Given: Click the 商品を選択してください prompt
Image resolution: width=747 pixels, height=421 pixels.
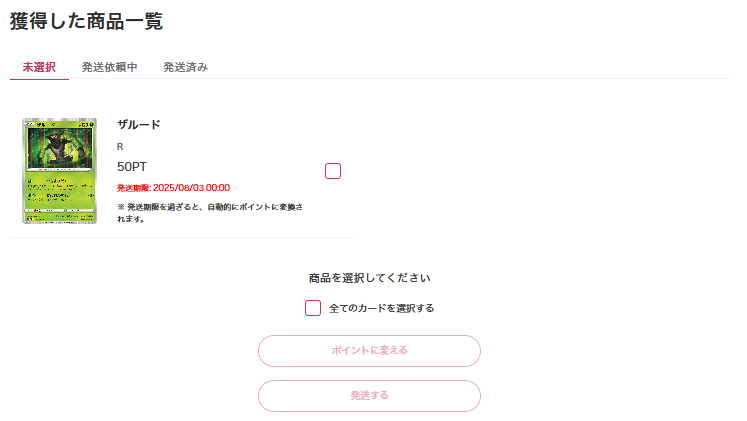Looking at the screenshot, I should pos(369,278).
